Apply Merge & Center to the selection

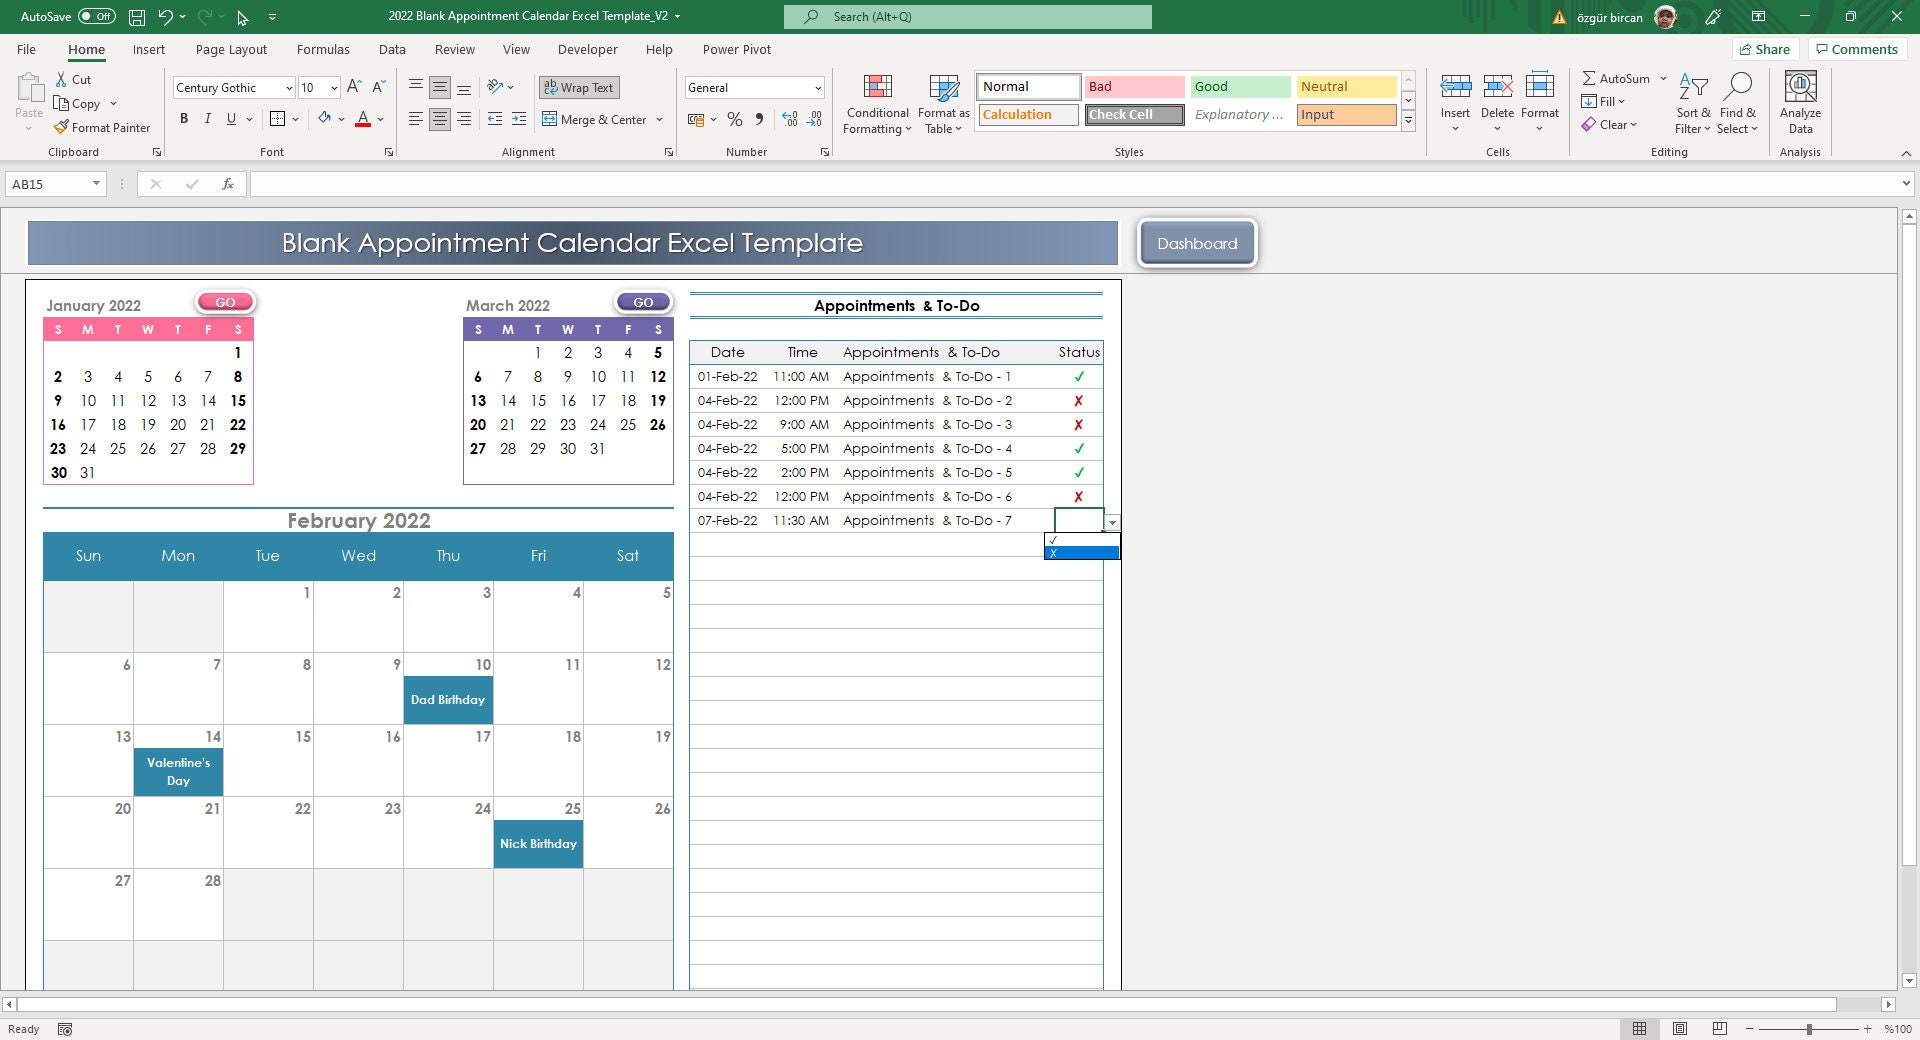click(x=596, y=119)
